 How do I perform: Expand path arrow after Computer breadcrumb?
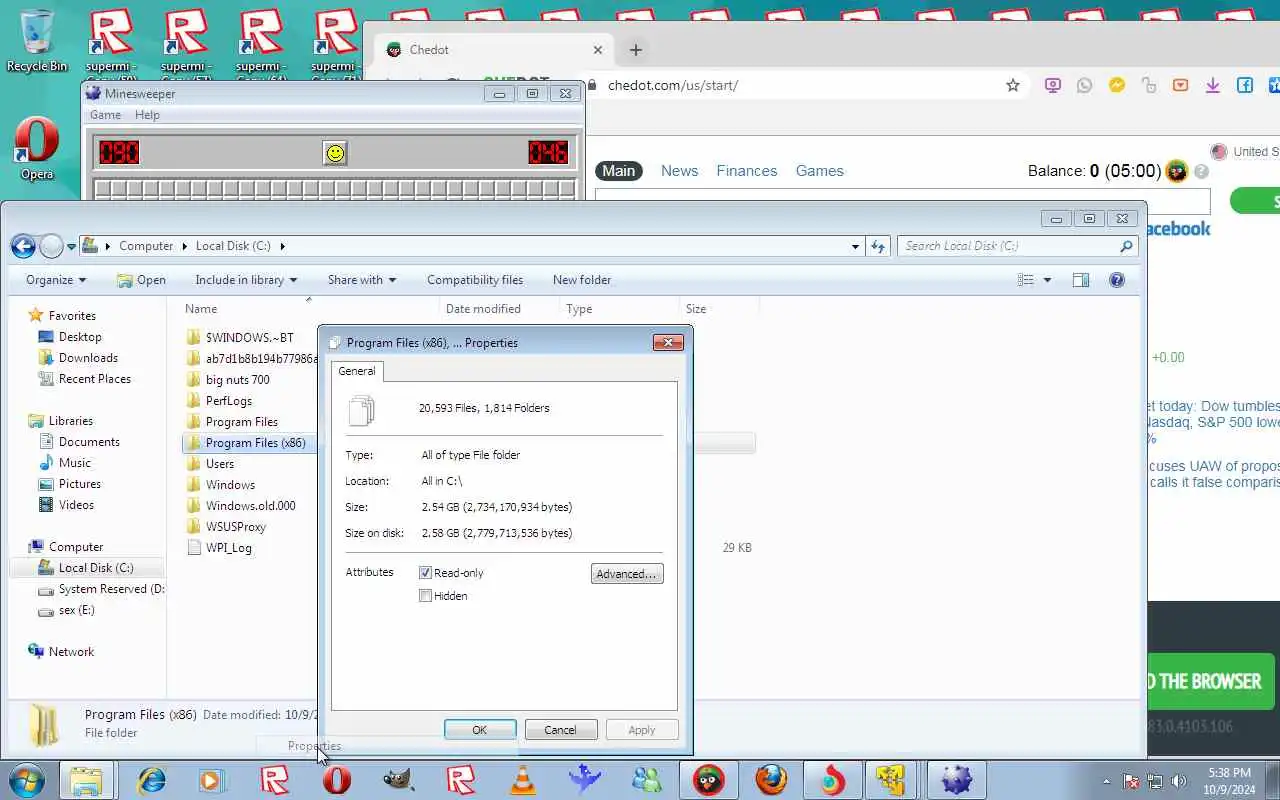(183, 246)
